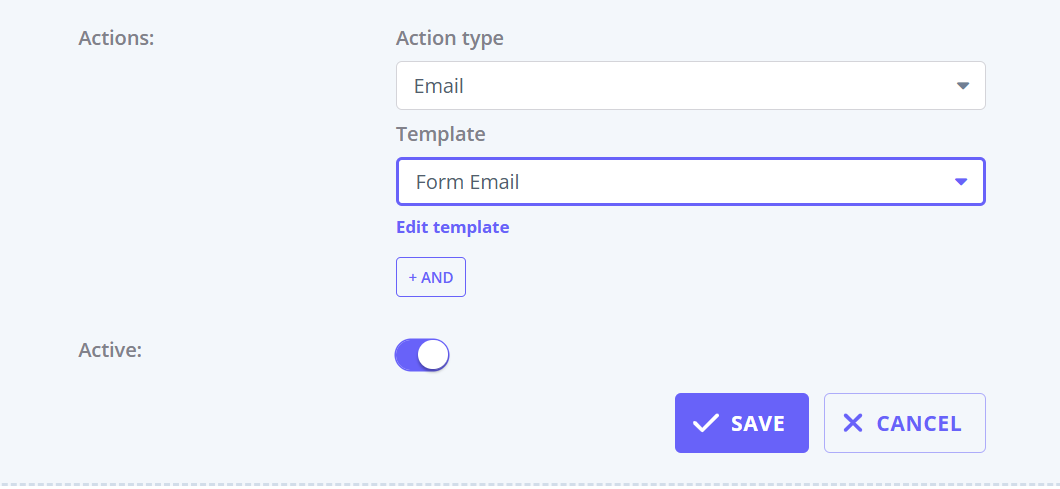Click the checkmark icon on Save

706,423
